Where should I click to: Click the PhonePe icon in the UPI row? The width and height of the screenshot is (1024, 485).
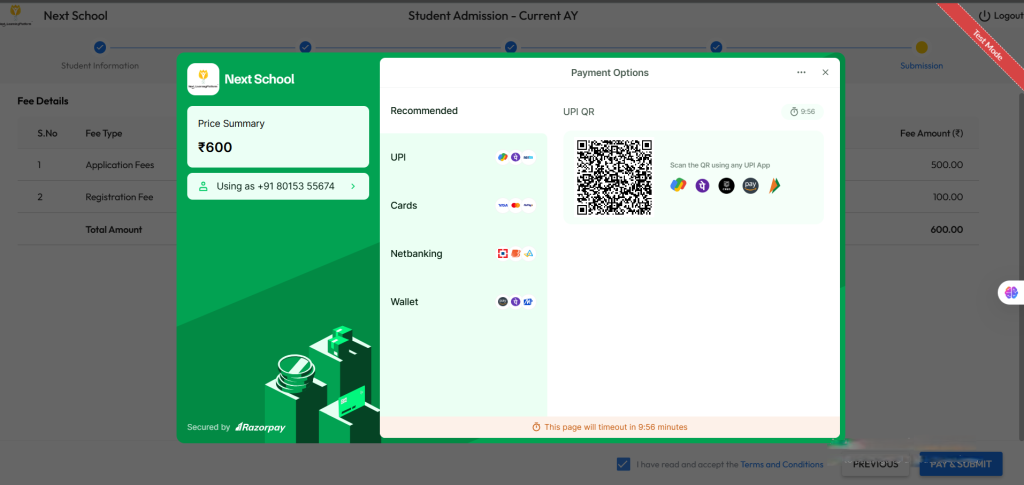(515, 157)
